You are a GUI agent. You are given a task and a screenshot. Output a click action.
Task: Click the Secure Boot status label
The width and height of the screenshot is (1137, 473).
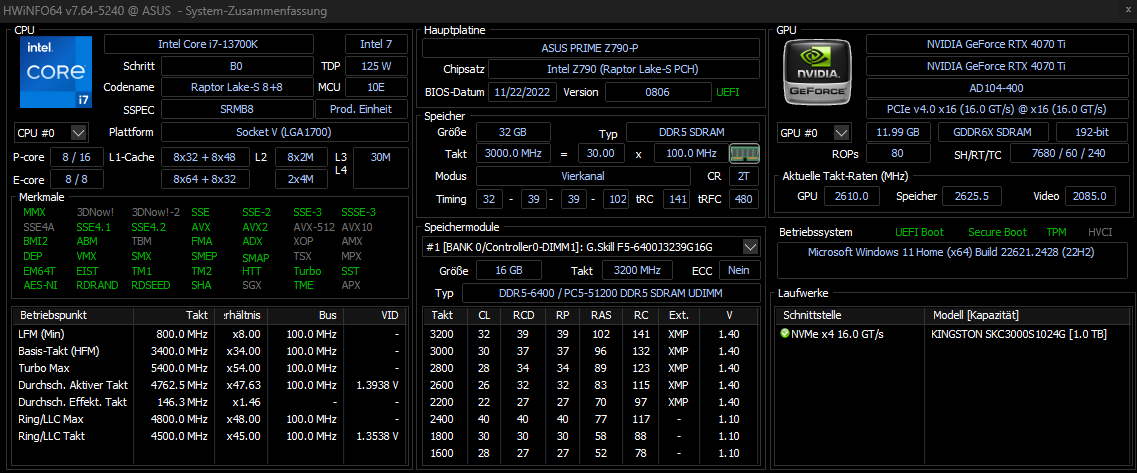[997, 232]
